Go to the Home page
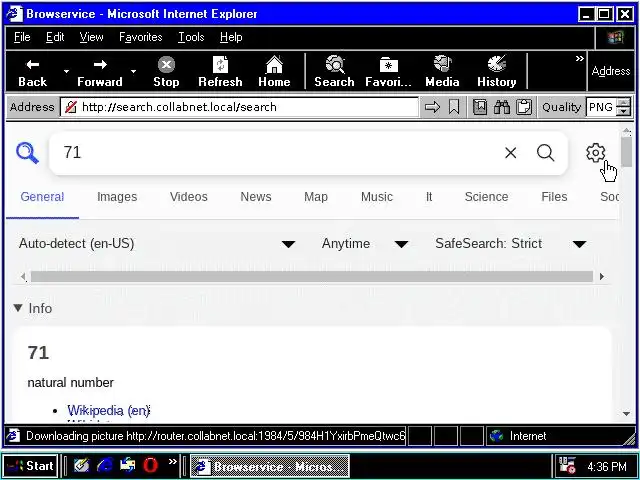This screenshot has width=640, height=480. (x=274, y=71)
